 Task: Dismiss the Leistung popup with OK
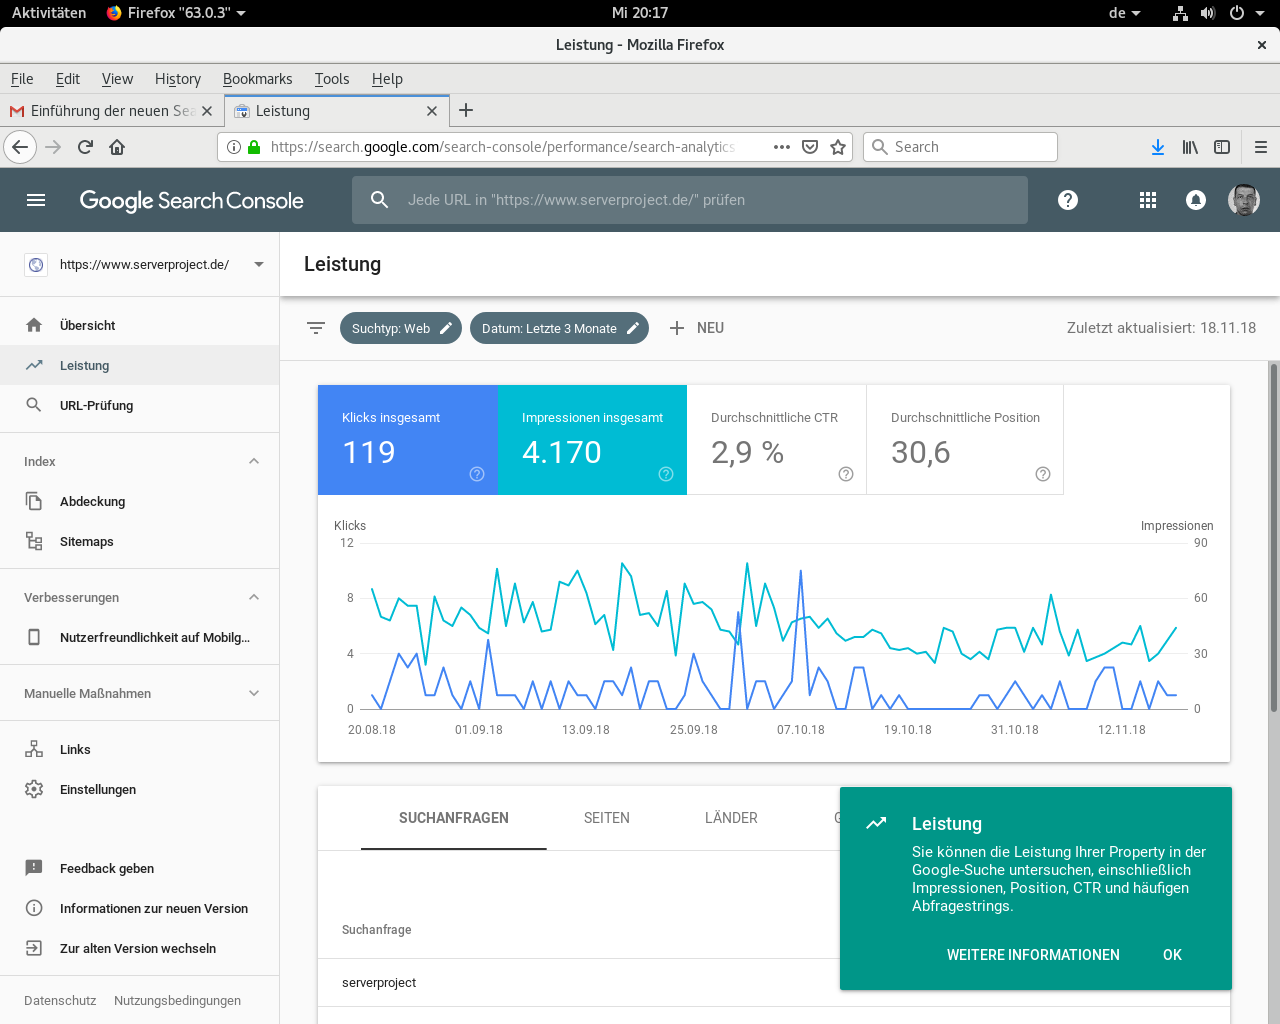(1172, 955)
